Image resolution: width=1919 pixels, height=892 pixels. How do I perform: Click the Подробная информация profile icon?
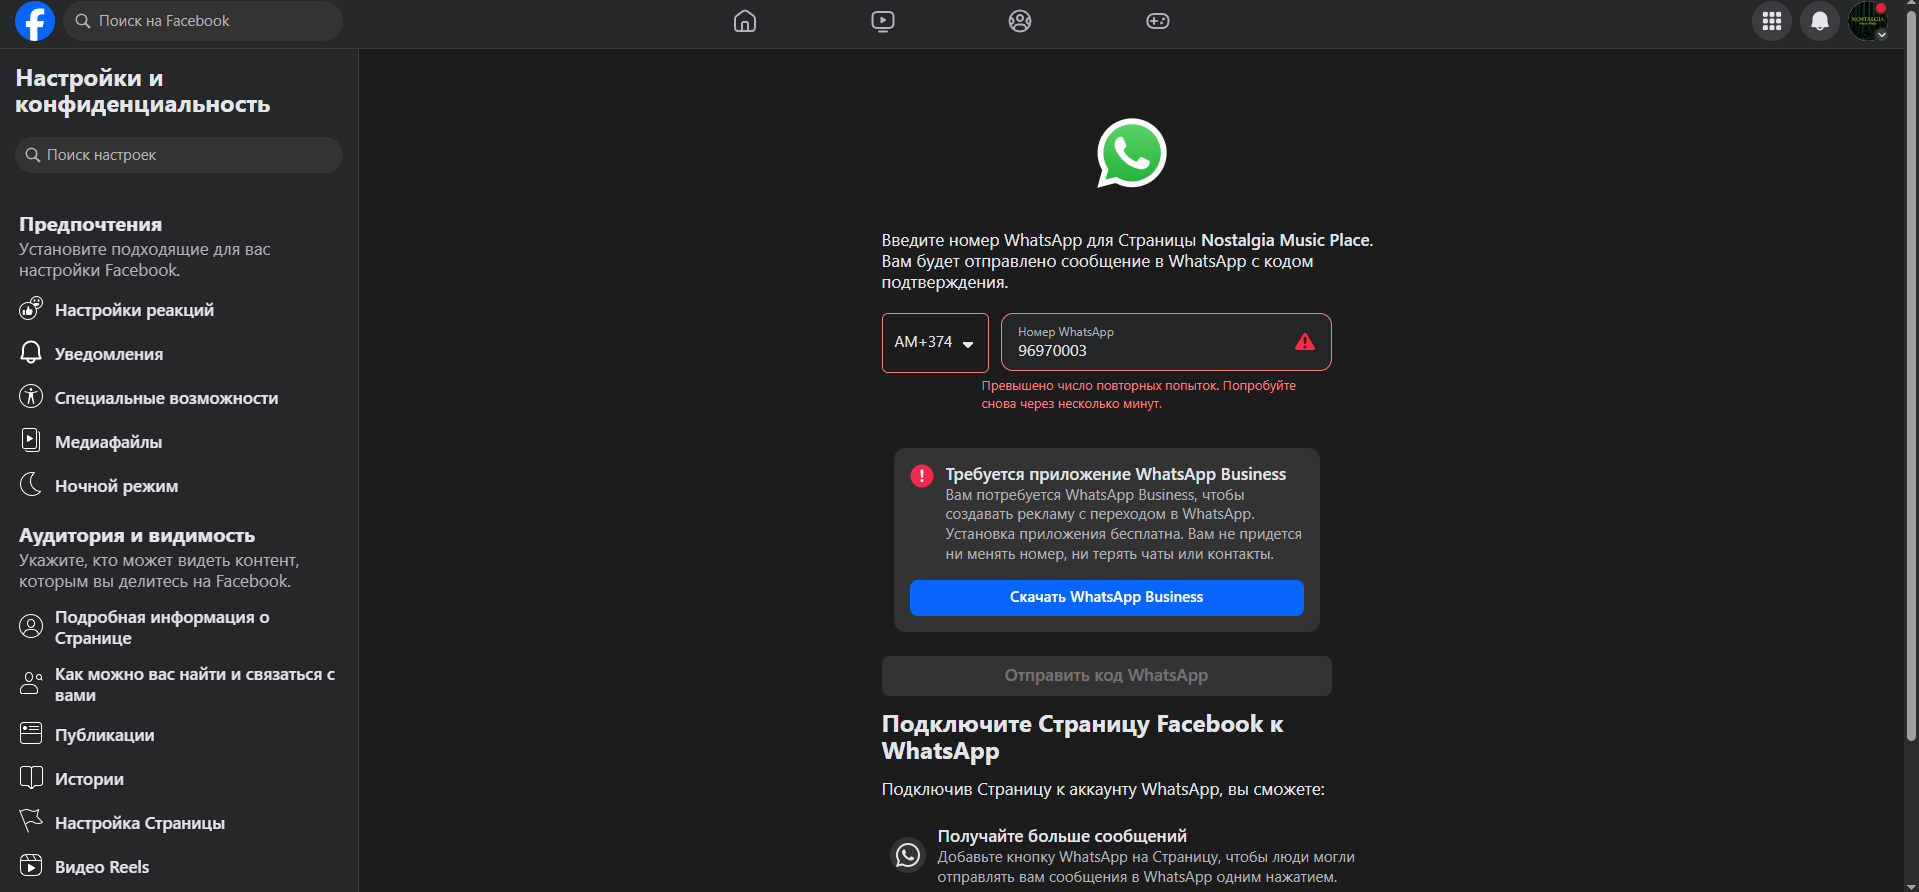31,627
